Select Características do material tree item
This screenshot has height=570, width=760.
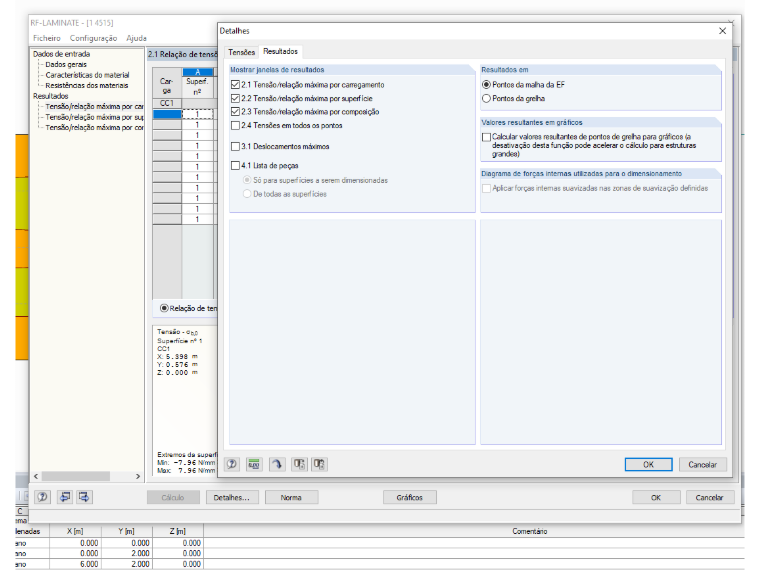pos(87,75)
